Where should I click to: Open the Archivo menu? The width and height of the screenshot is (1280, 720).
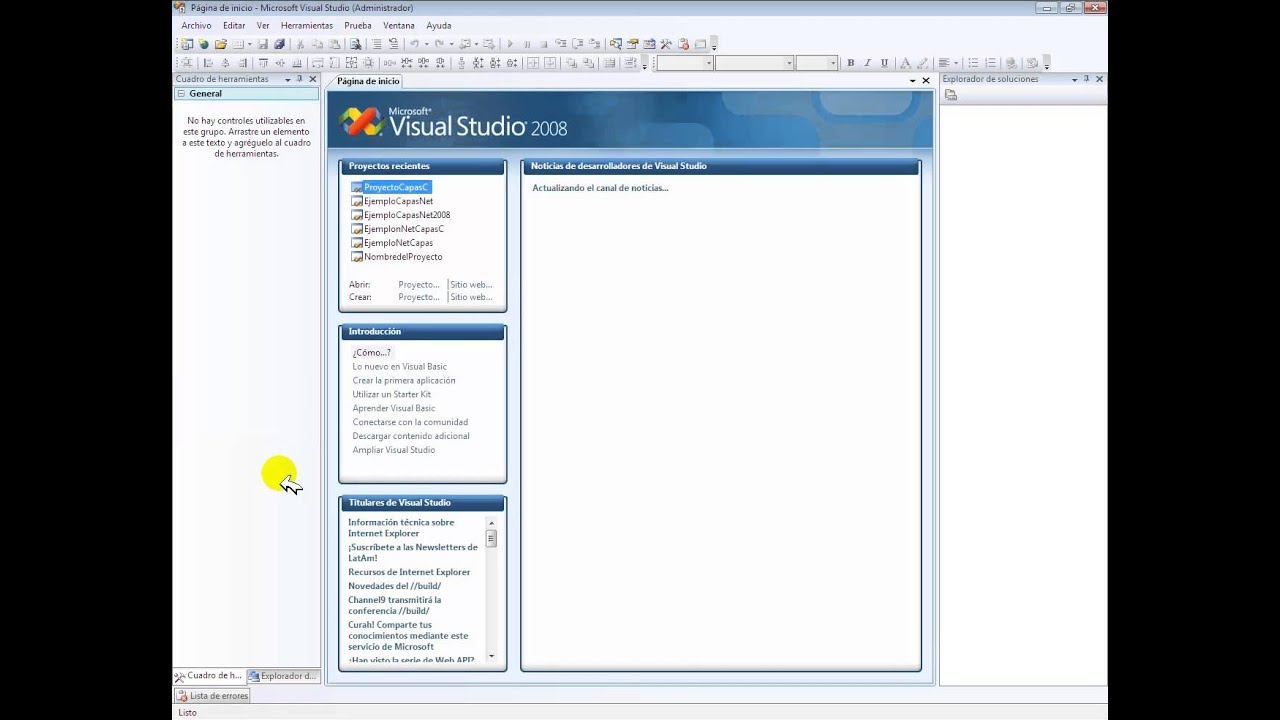(x=196, y=26)
